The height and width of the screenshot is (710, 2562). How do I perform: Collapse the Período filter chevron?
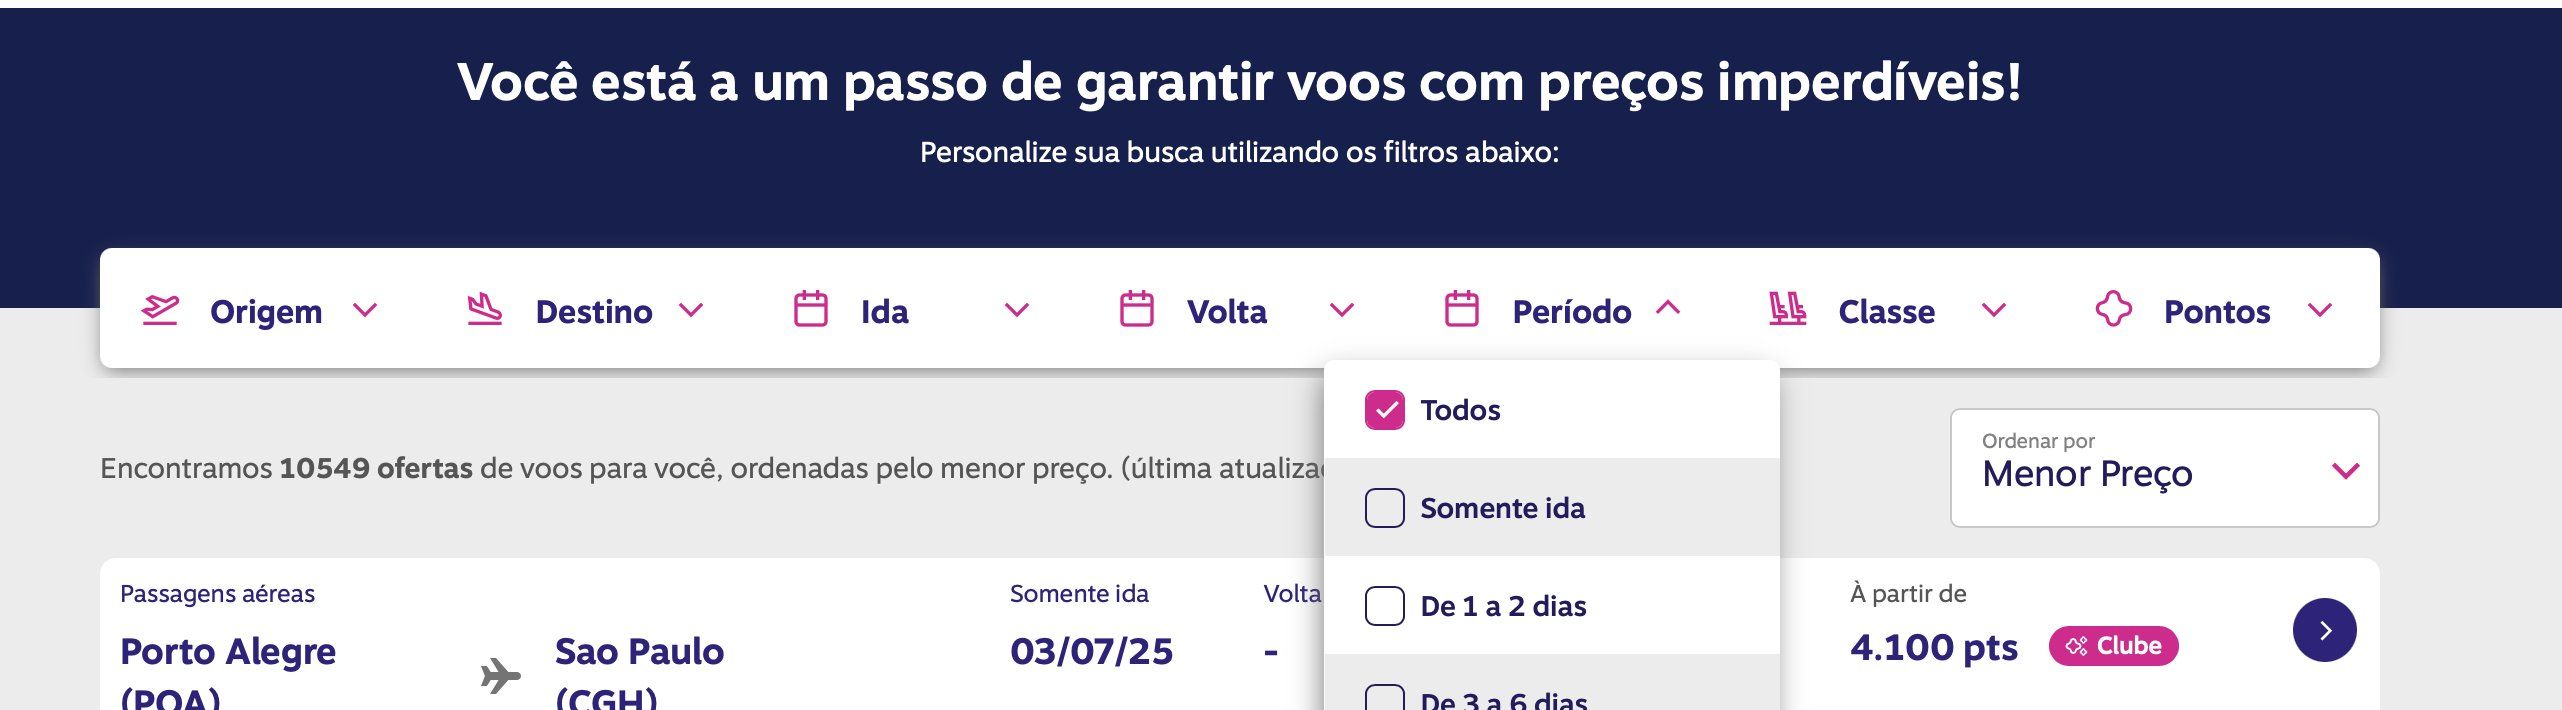pos(1668,309)
